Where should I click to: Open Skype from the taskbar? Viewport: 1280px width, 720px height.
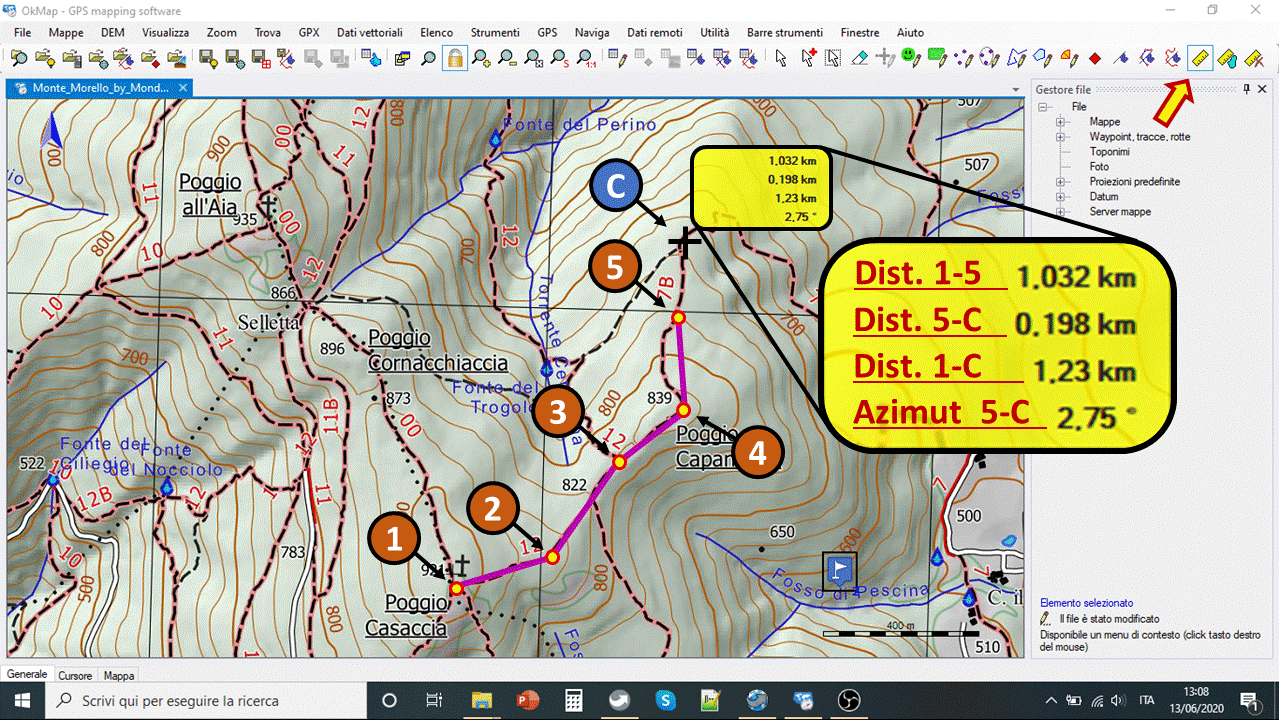[x=665, y=700]
